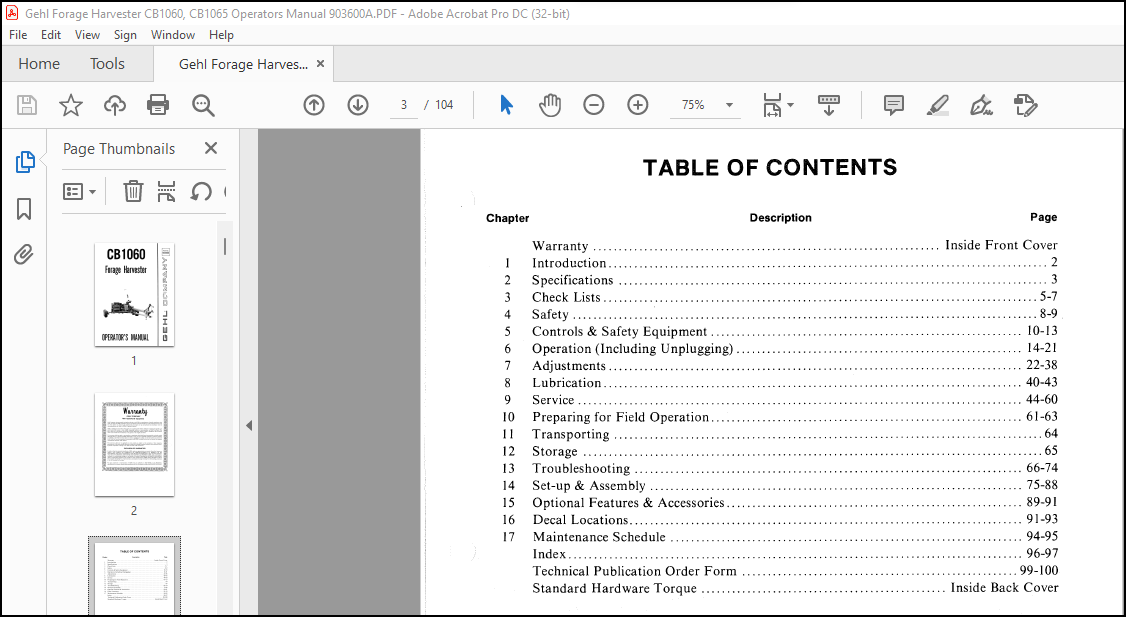Click the Specifications contents entry

[572, 280]
